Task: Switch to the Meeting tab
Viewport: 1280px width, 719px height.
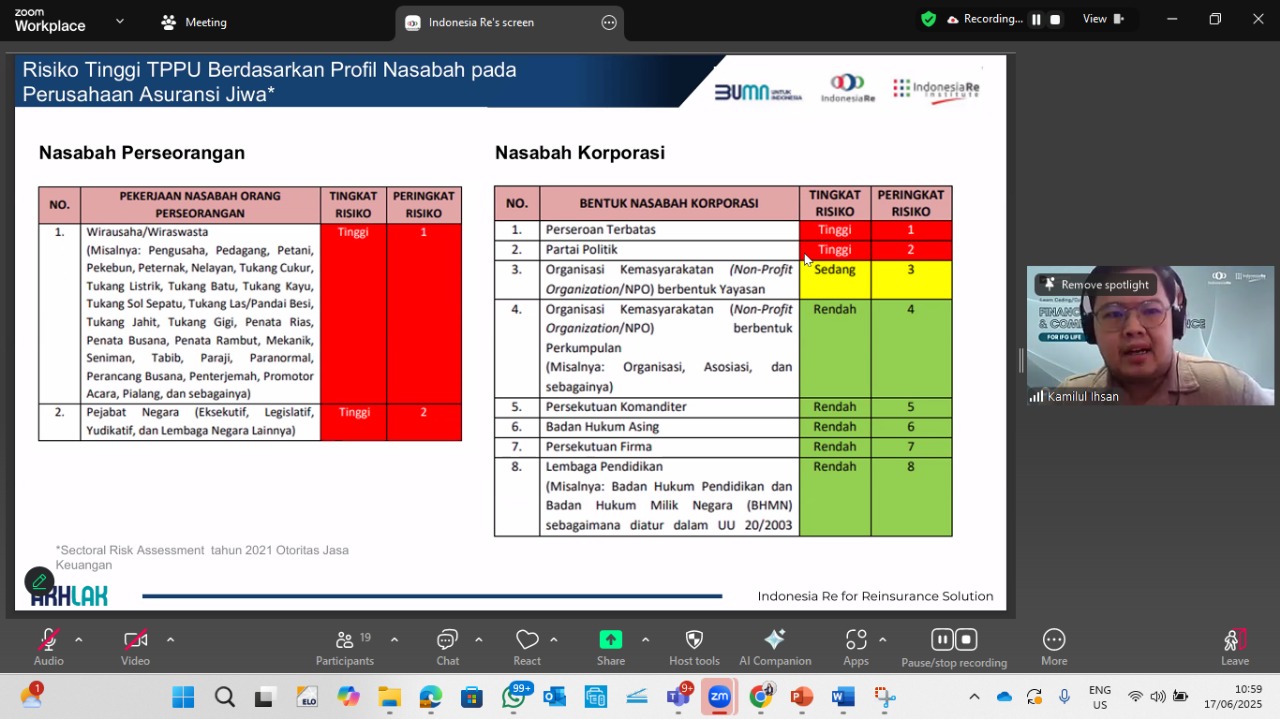Action: 194,22
